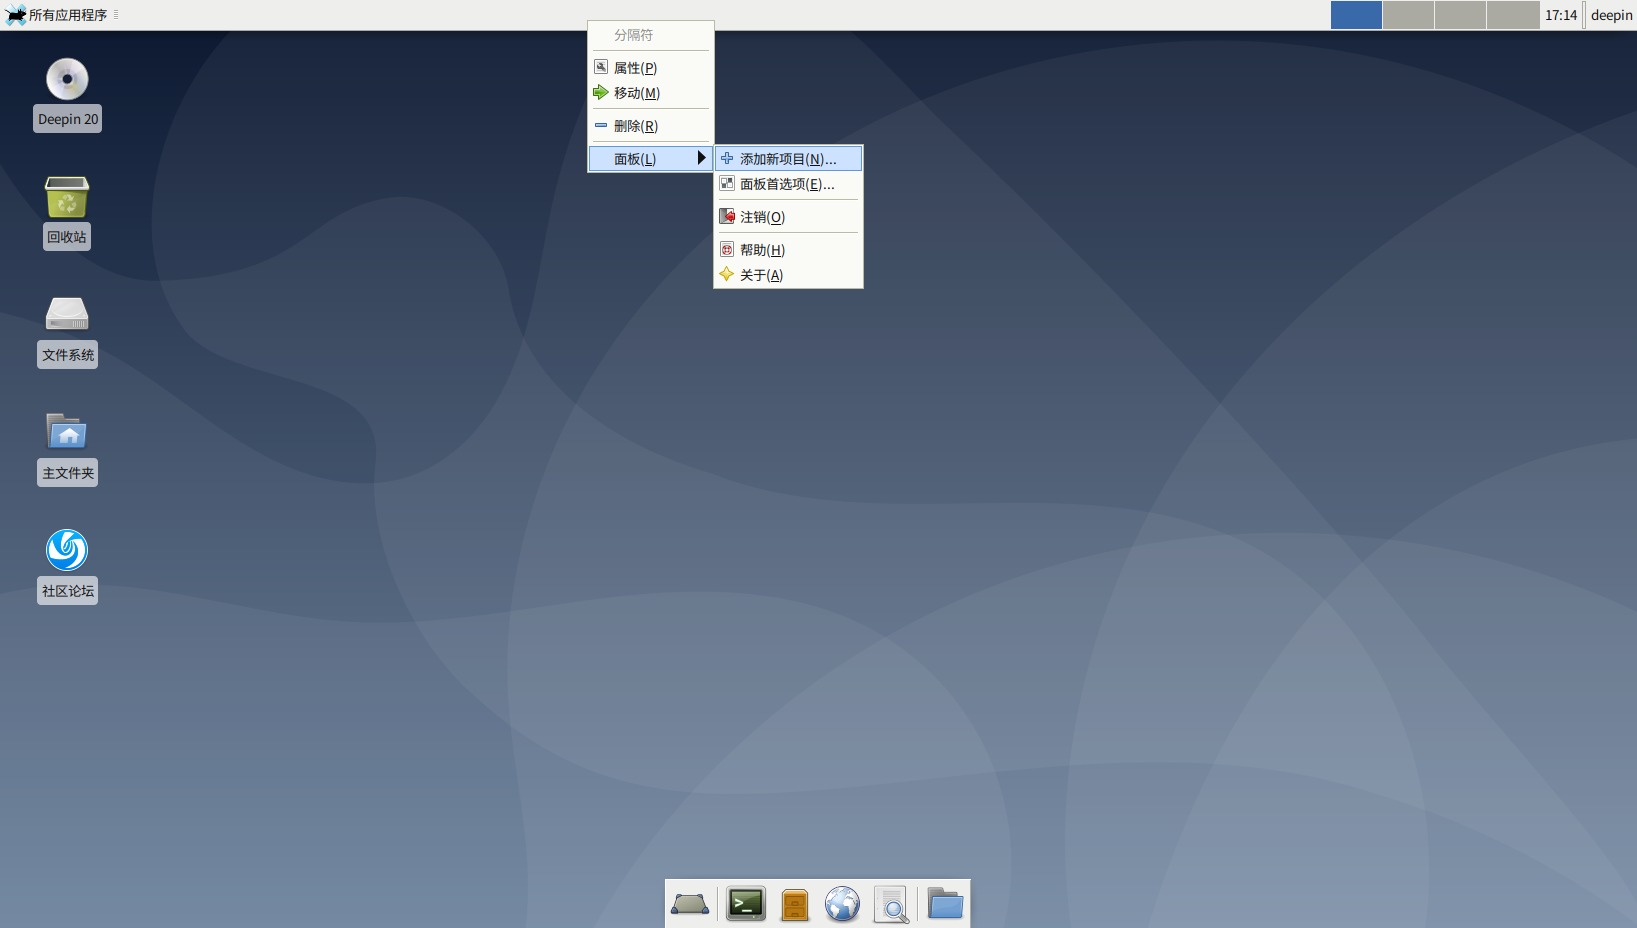The image size is (1637, 928).
Task: Switch to the fourth workspace in the pager
Action: coord(1513,15)
